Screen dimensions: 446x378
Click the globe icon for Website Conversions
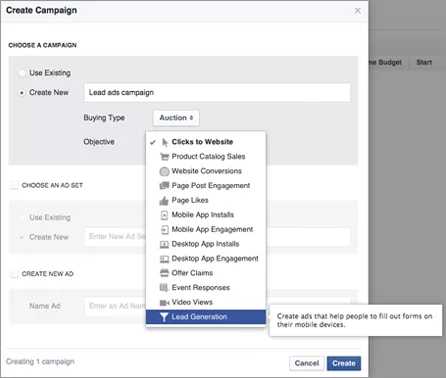164,171
